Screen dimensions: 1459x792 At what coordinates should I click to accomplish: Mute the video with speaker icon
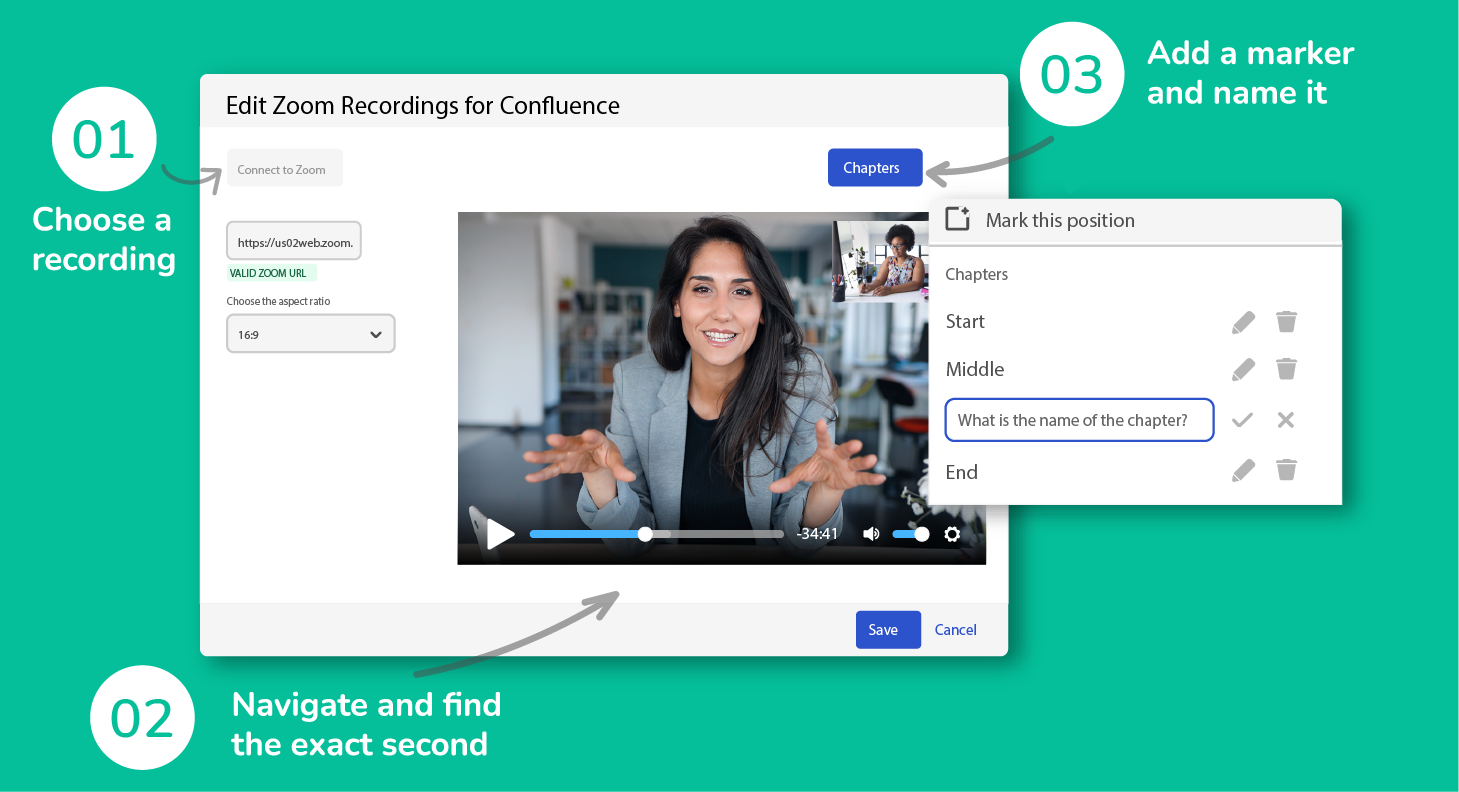[871, 534]
